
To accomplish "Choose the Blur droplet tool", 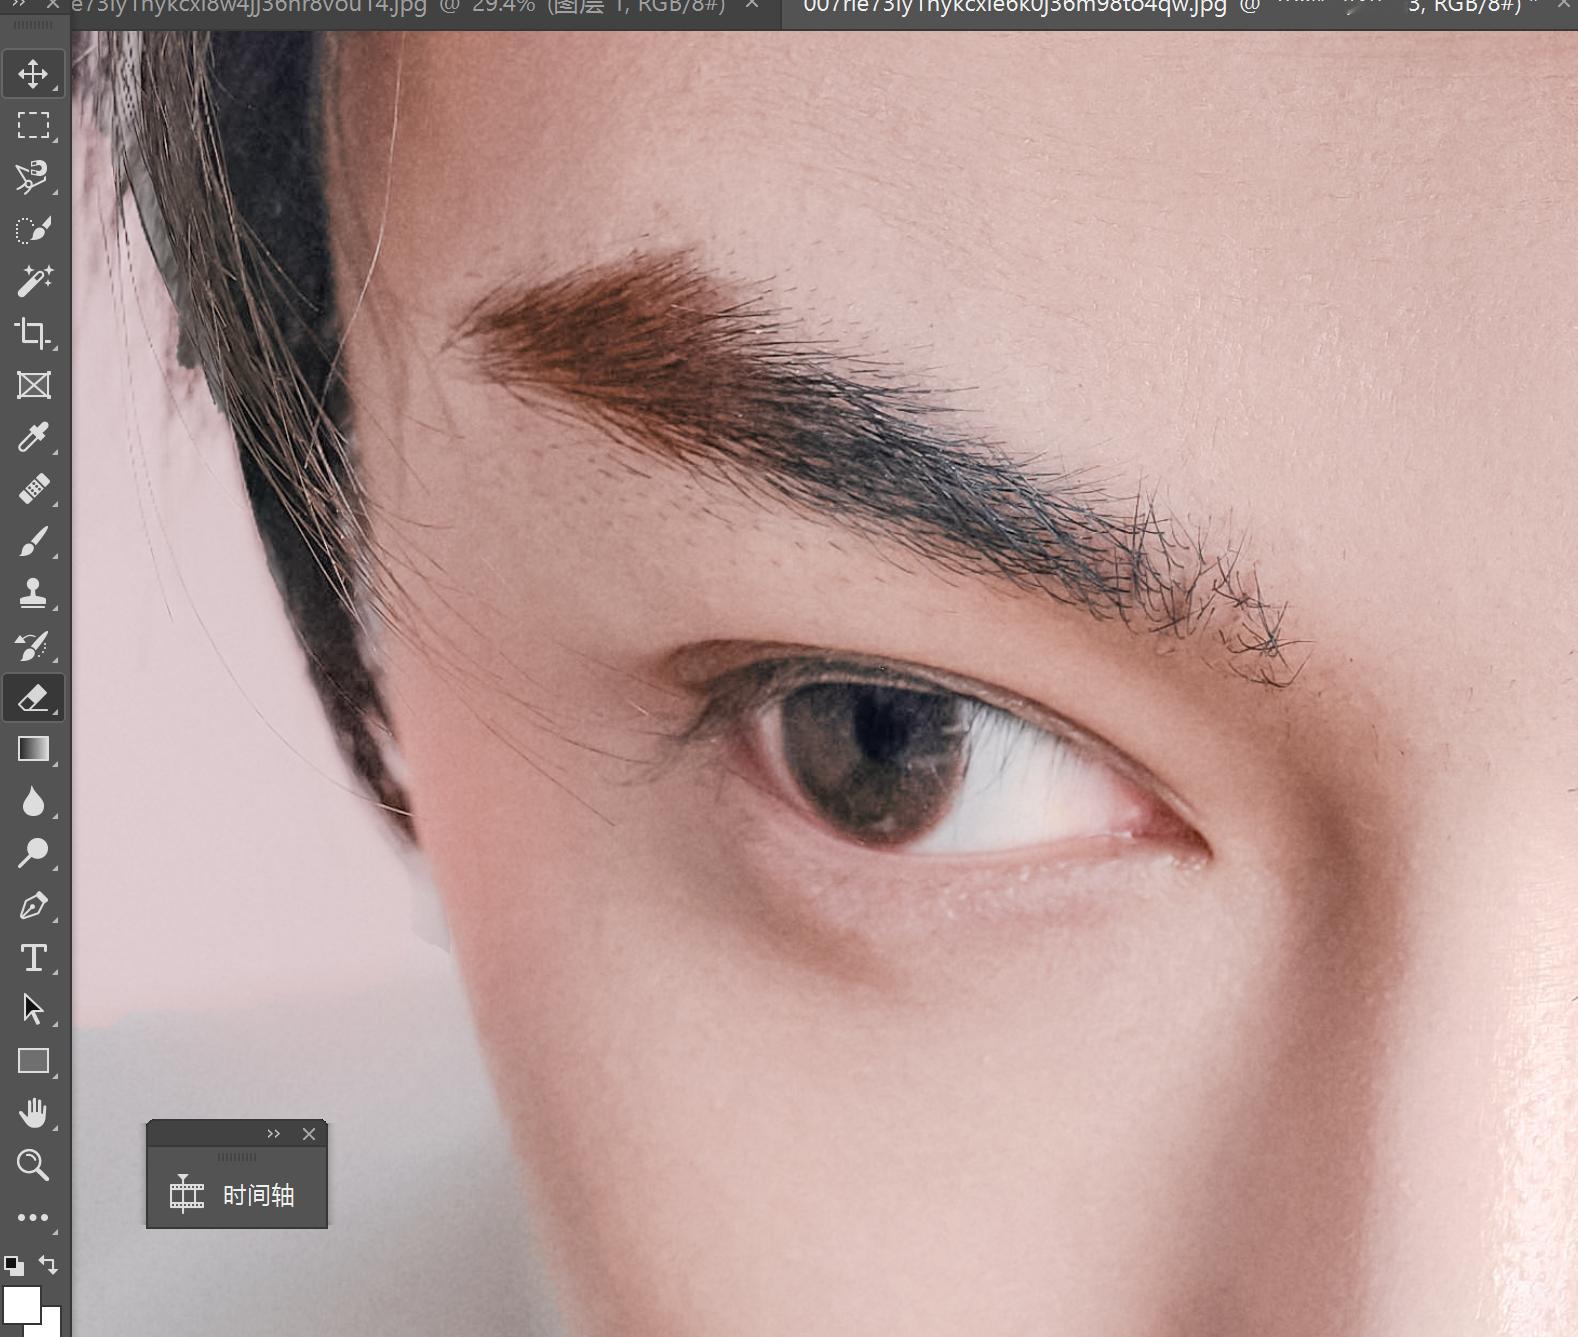I will coord(33,801).
